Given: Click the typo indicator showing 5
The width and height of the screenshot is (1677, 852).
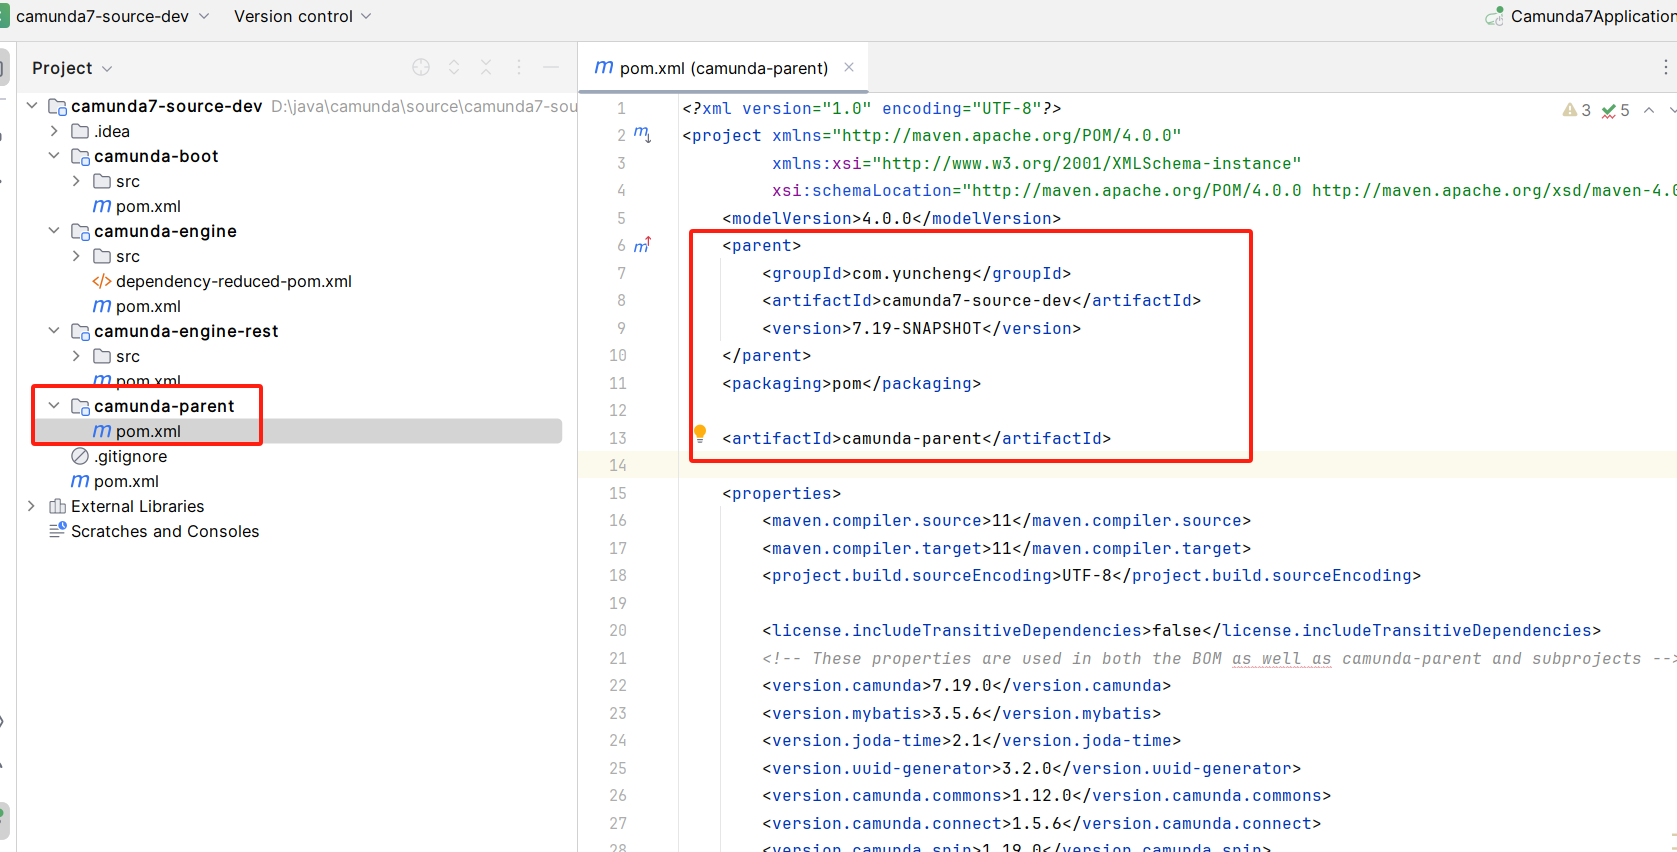Looking at the screenshot, I should 1615,110.
